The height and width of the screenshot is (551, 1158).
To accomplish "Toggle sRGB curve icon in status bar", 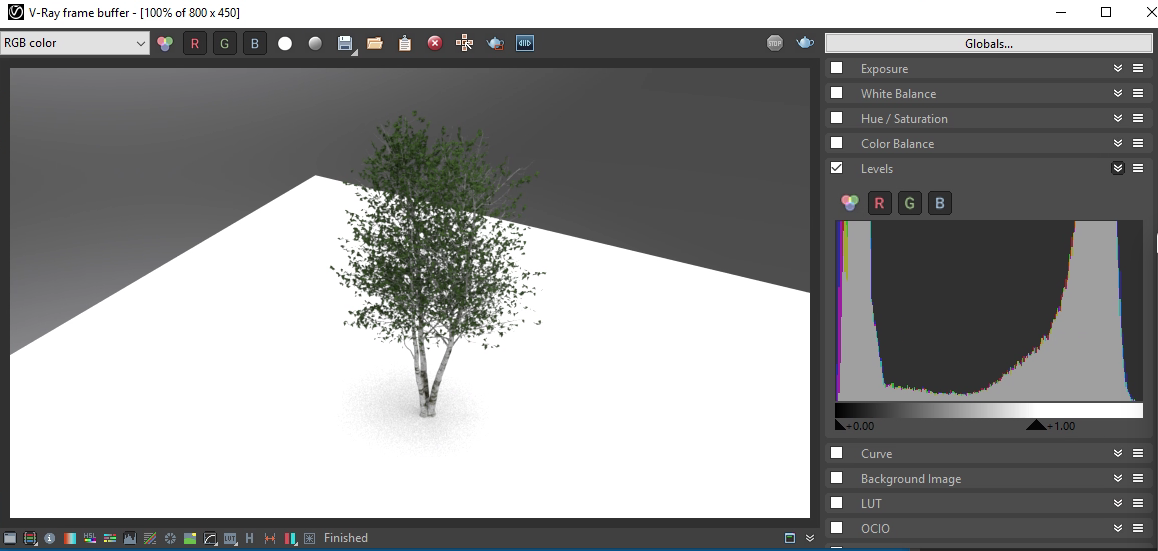I will point(210,538).
